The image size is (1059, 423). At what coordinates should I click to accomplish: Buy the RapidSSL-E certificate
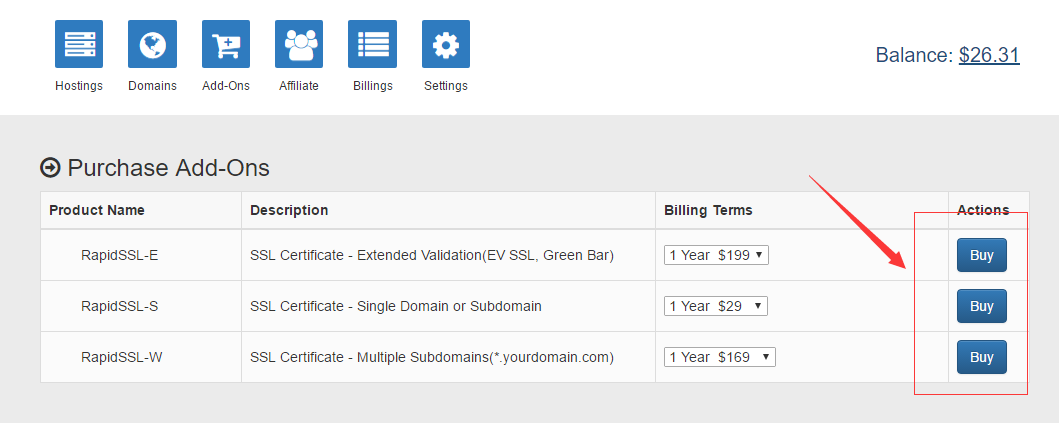pos(981,255)
